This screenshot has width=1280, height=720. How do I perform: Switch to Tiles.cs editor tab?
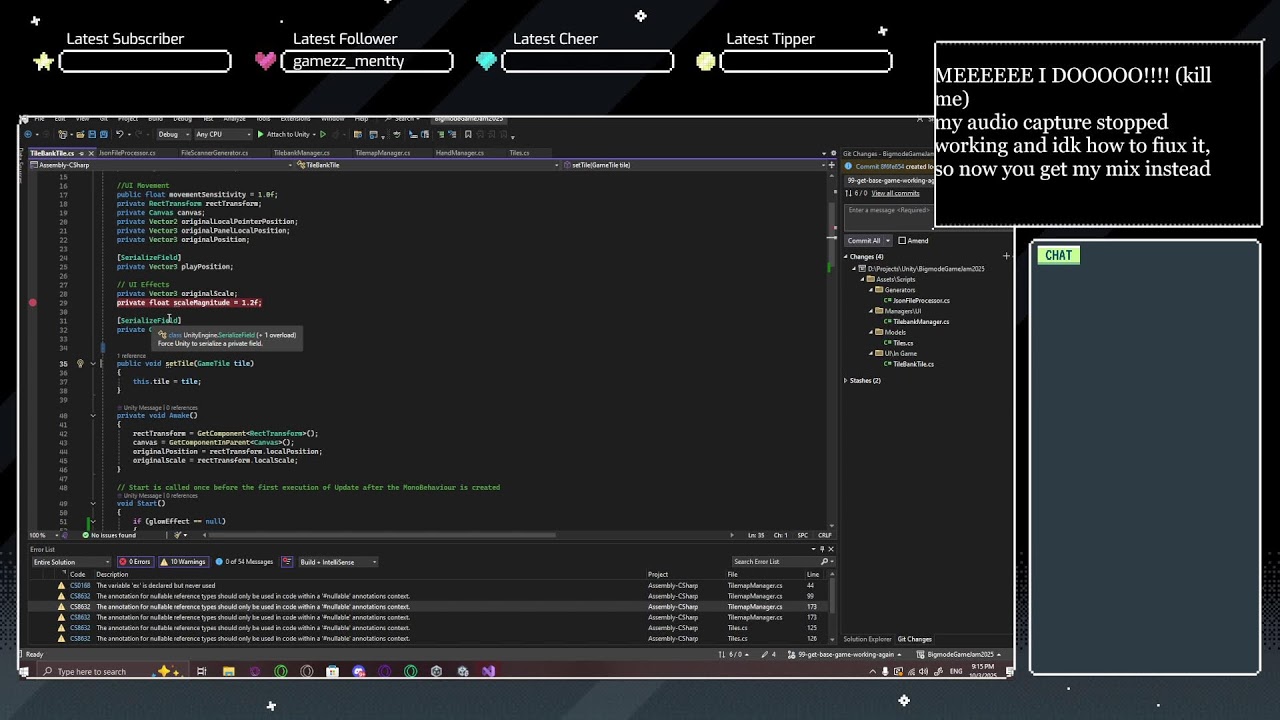point(519,153)
